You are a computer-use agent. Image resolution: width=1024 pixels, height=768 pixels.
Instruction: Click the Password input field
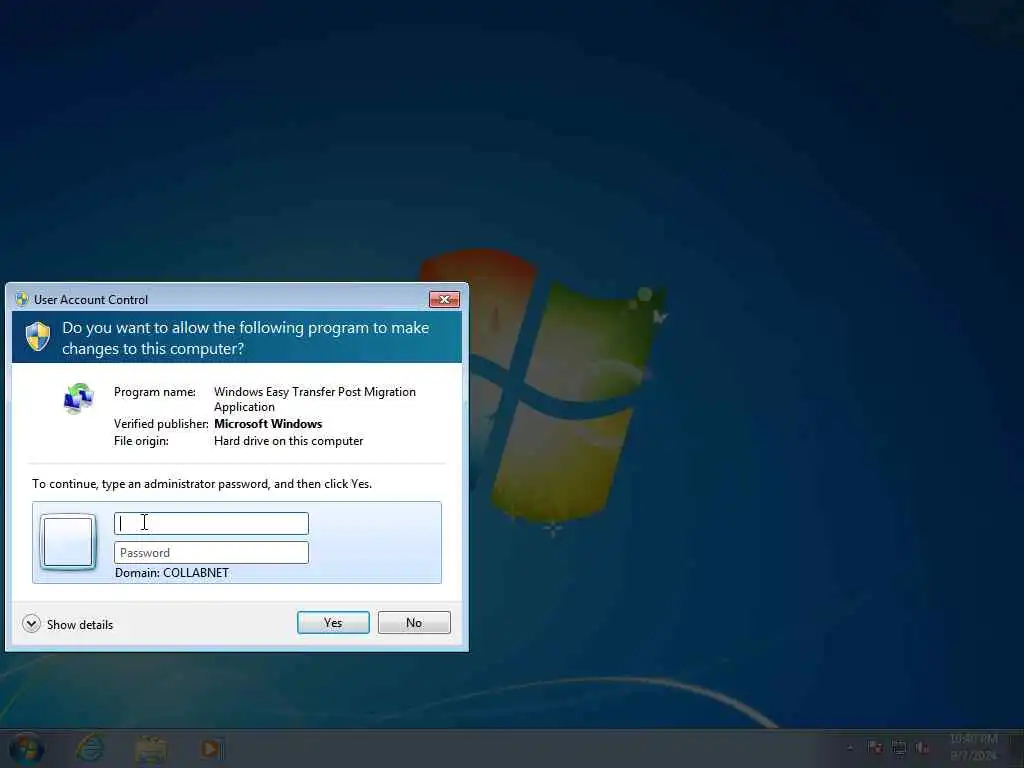coord(211,552)
